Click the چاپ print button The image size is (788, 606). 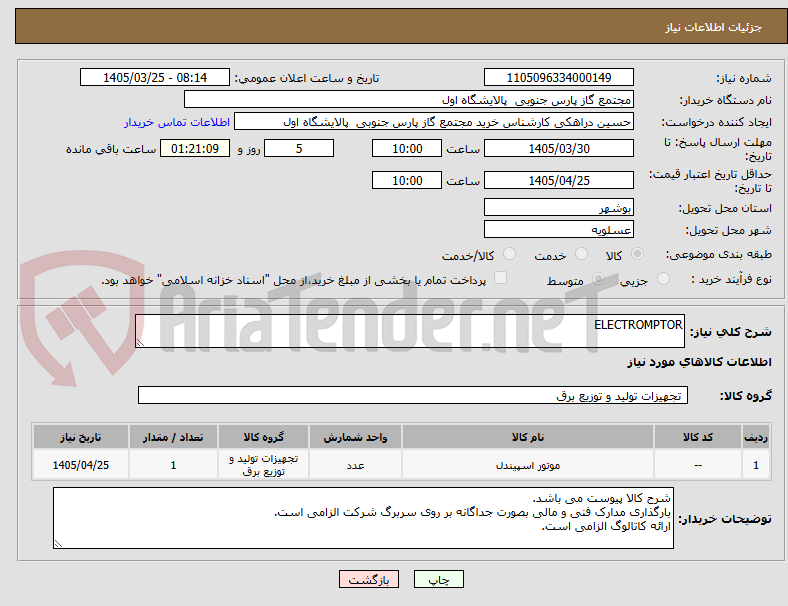click(x=439, y=579)
